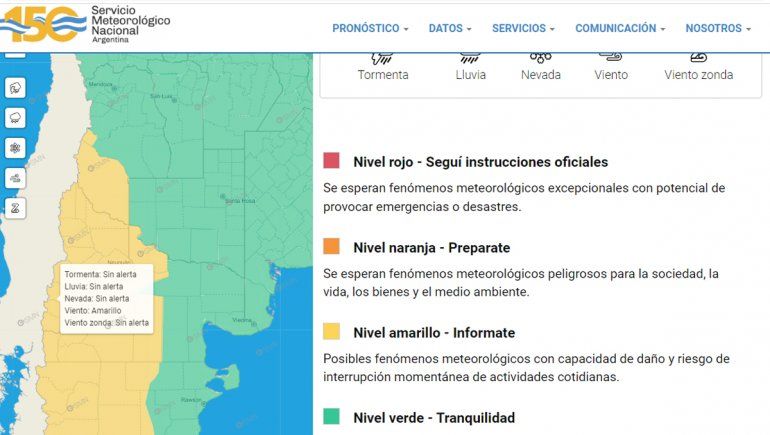770x435 pixels.
Task: Expand the Comunicación menu
Action: 620,29
